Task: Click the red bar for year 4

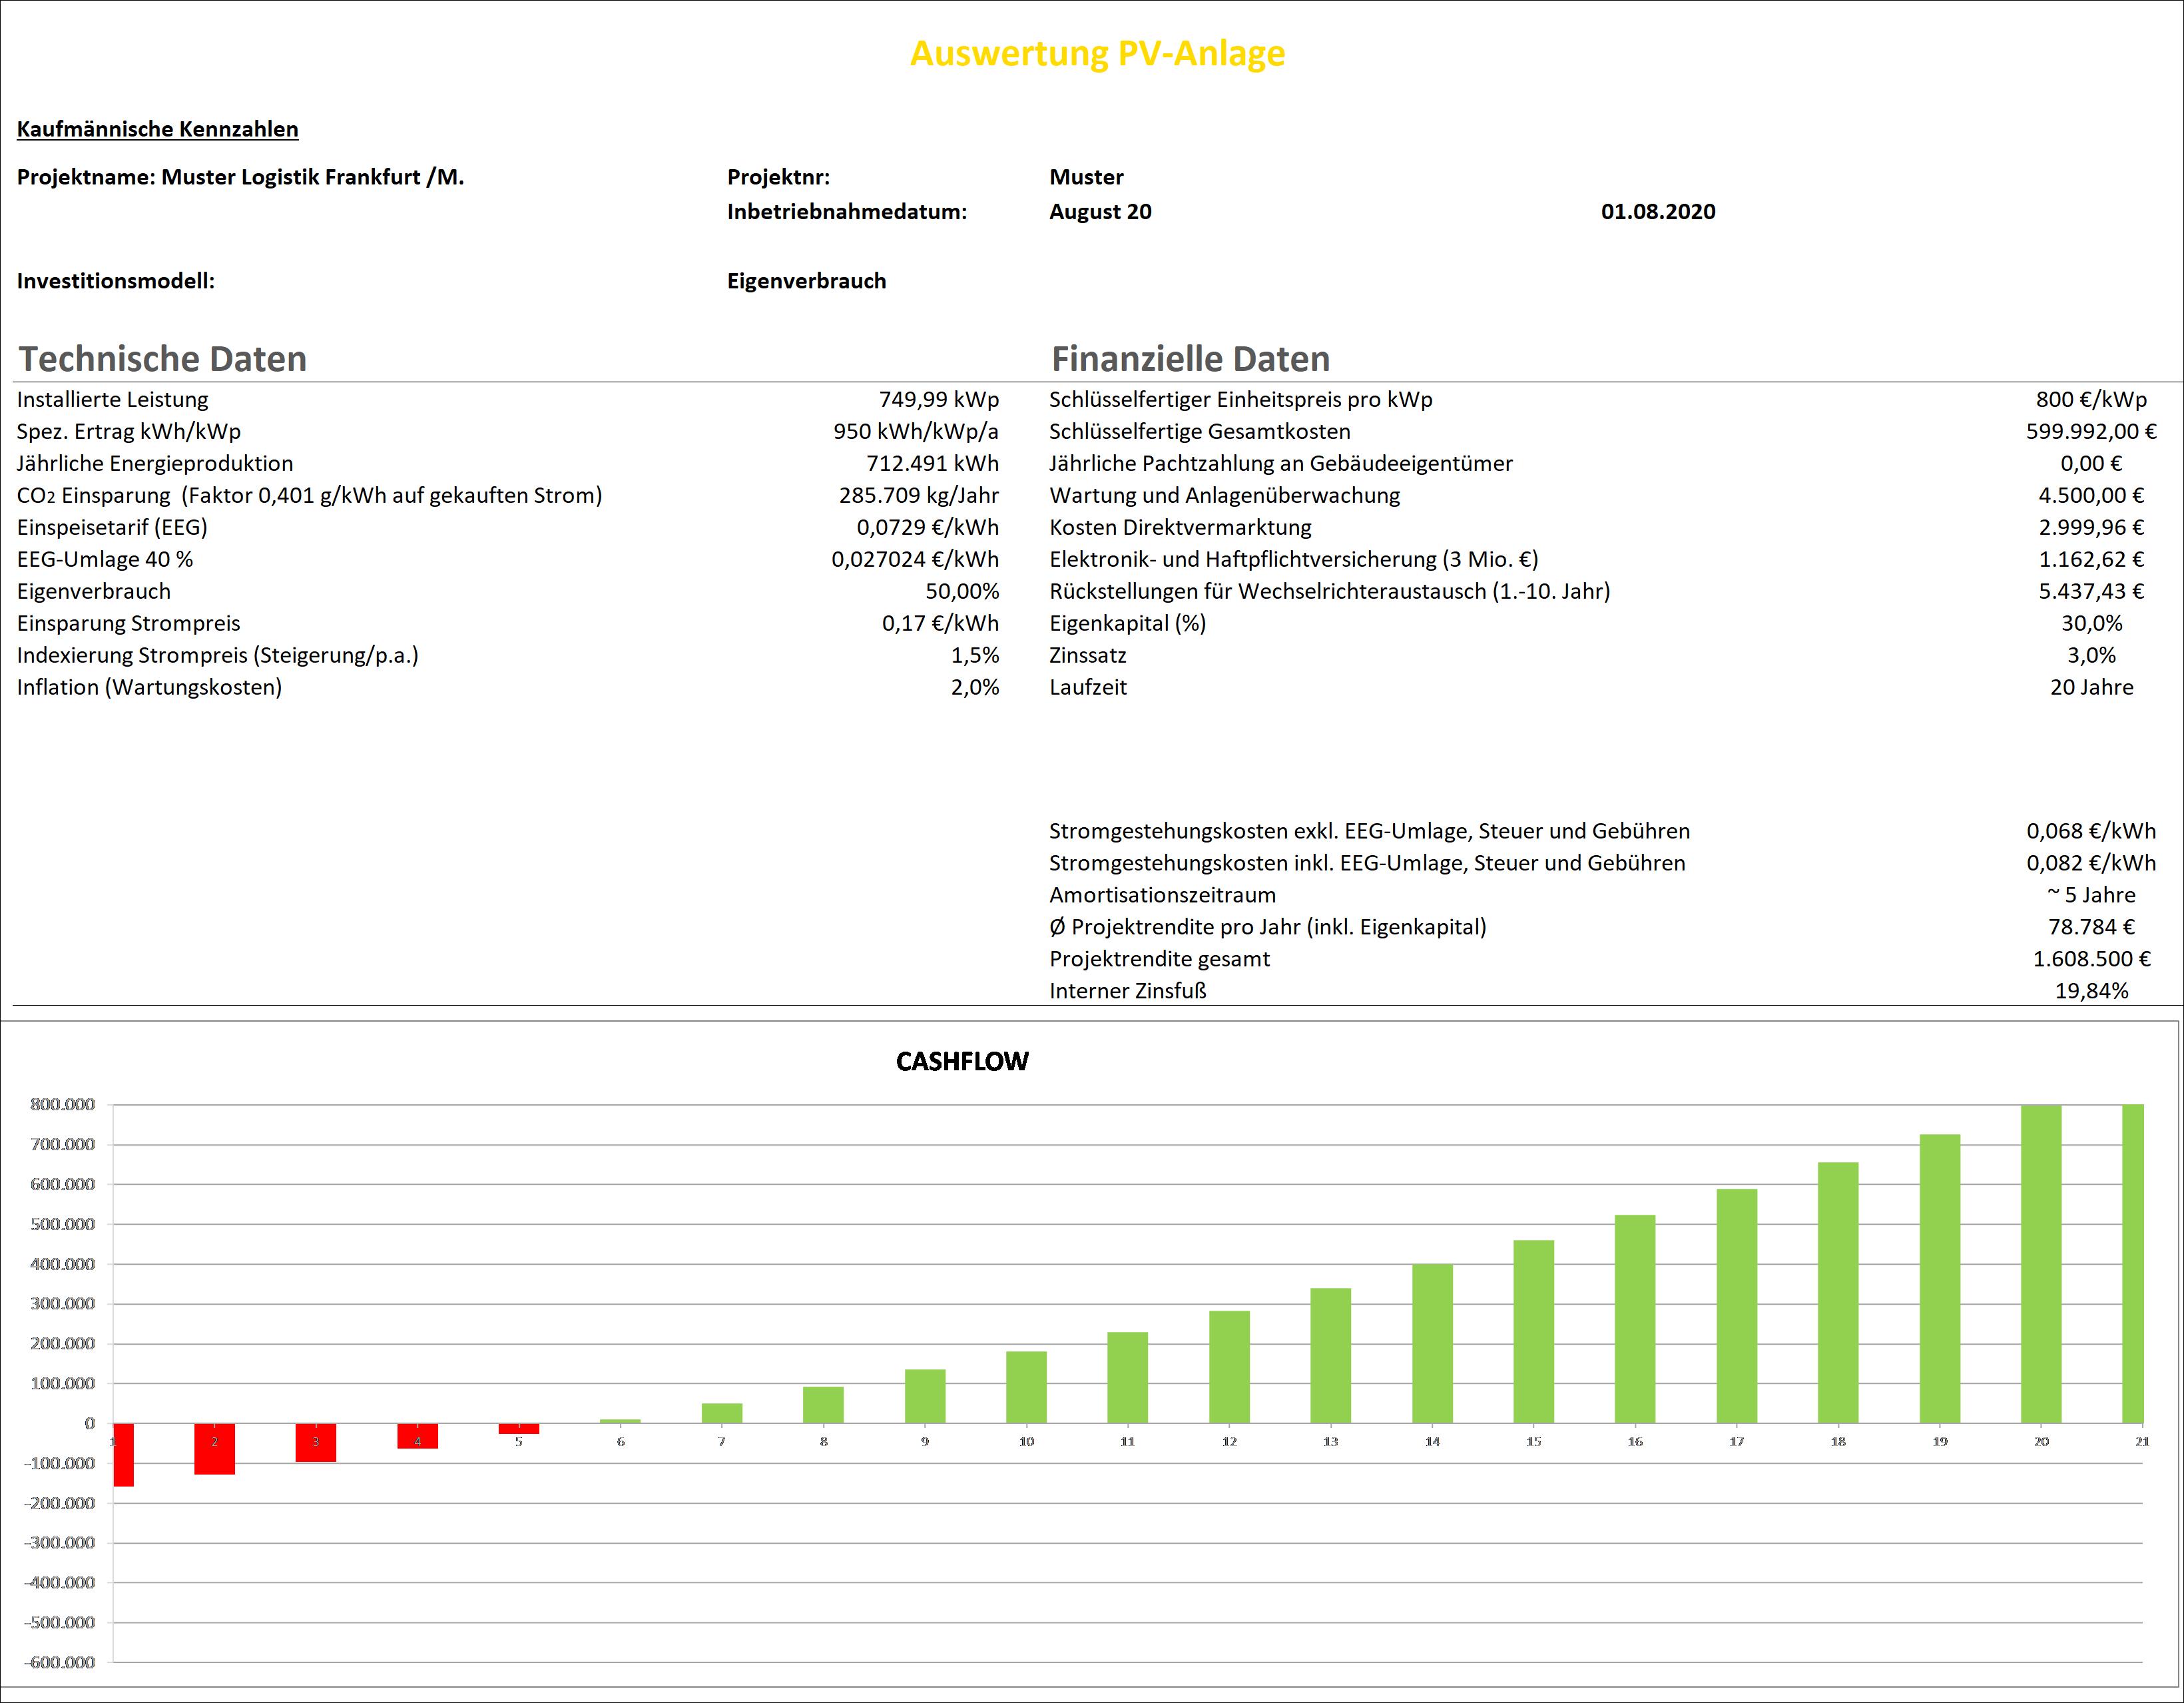Action: click(417, 1436)
